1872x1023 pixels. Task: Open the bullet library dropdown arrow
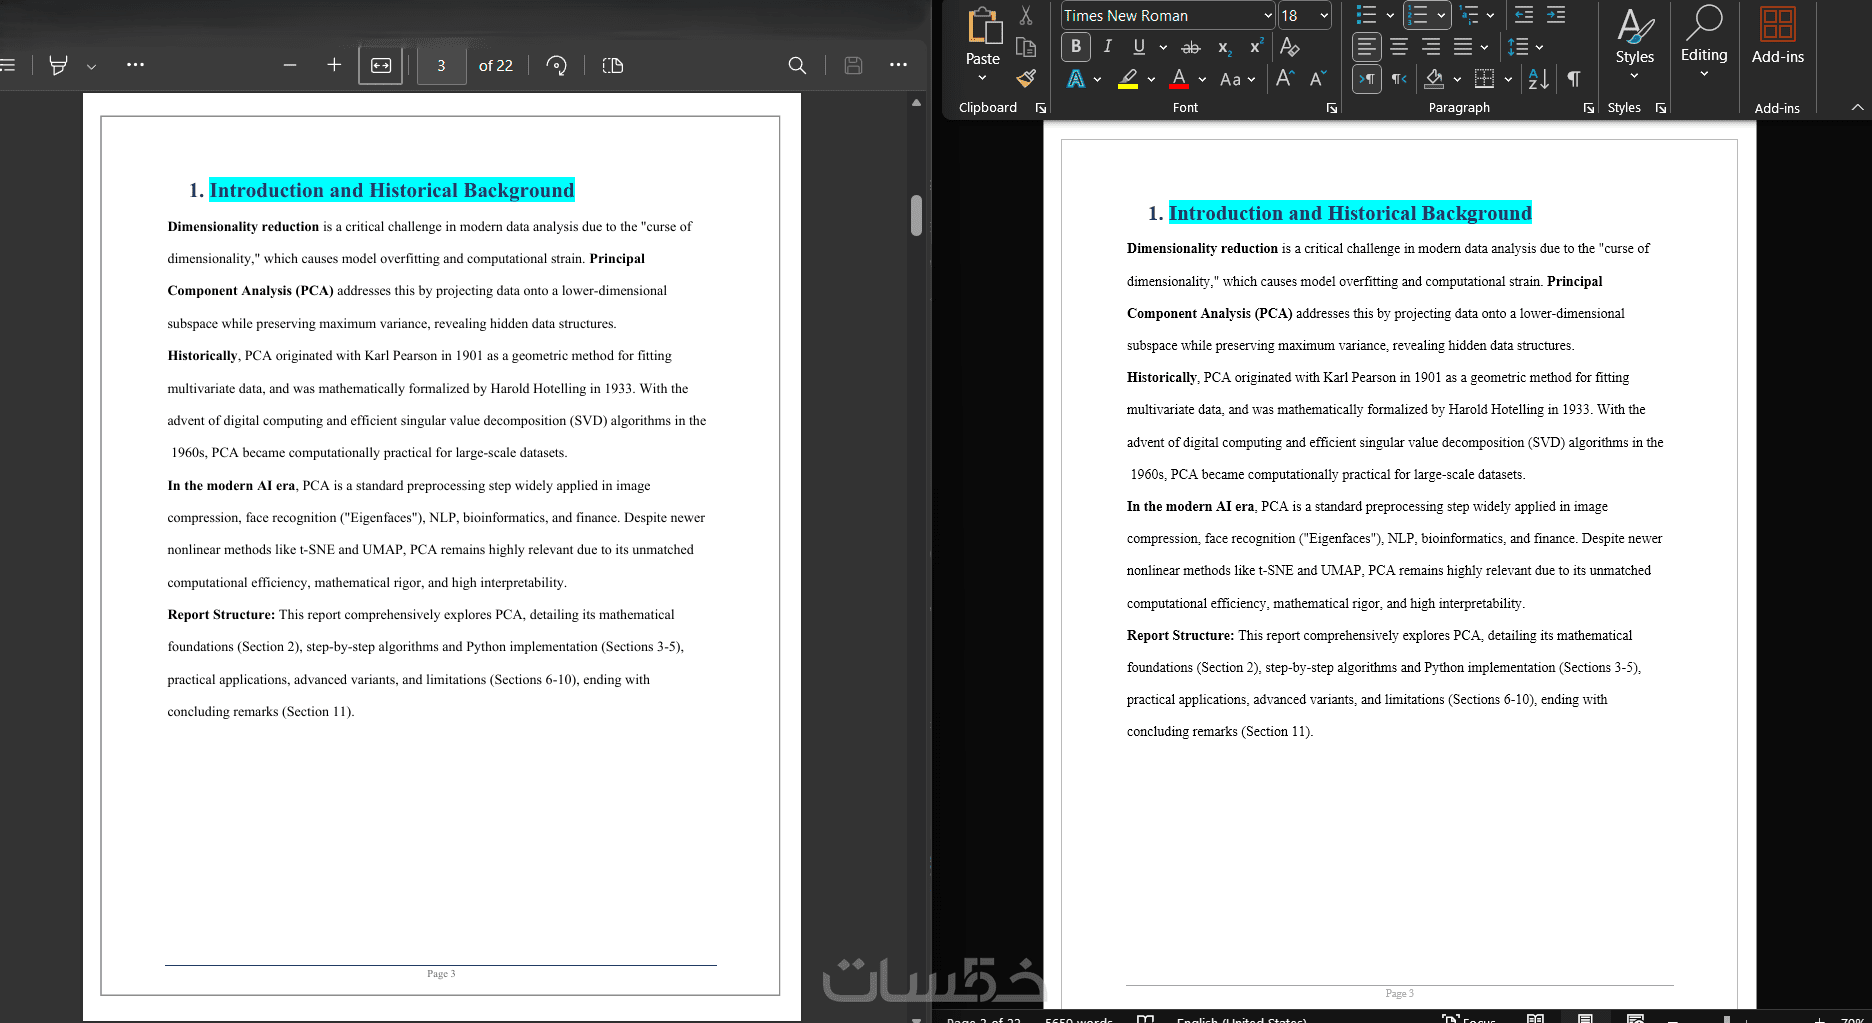(1390, 15)
